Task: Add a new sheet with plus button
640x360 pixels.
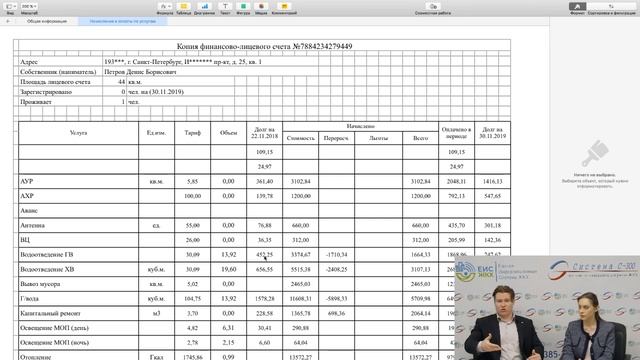Action: click(x=8, y=21)
